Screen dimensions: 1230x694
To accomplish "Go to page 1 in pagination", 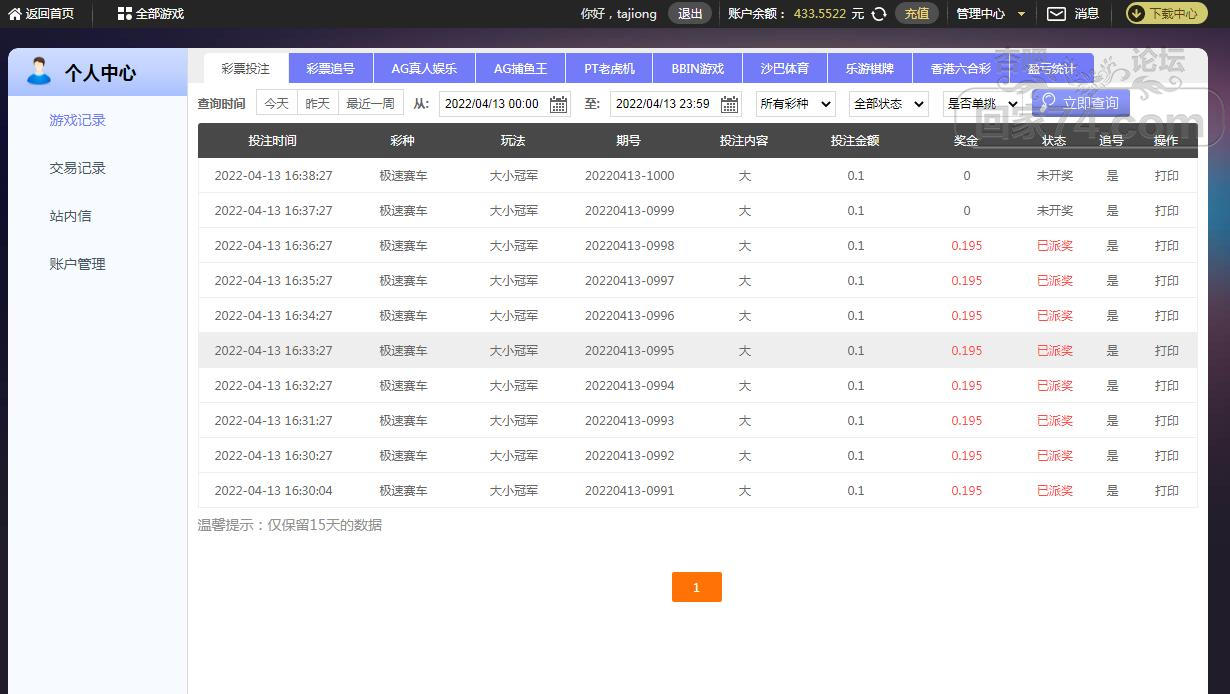I will point(697,588).
